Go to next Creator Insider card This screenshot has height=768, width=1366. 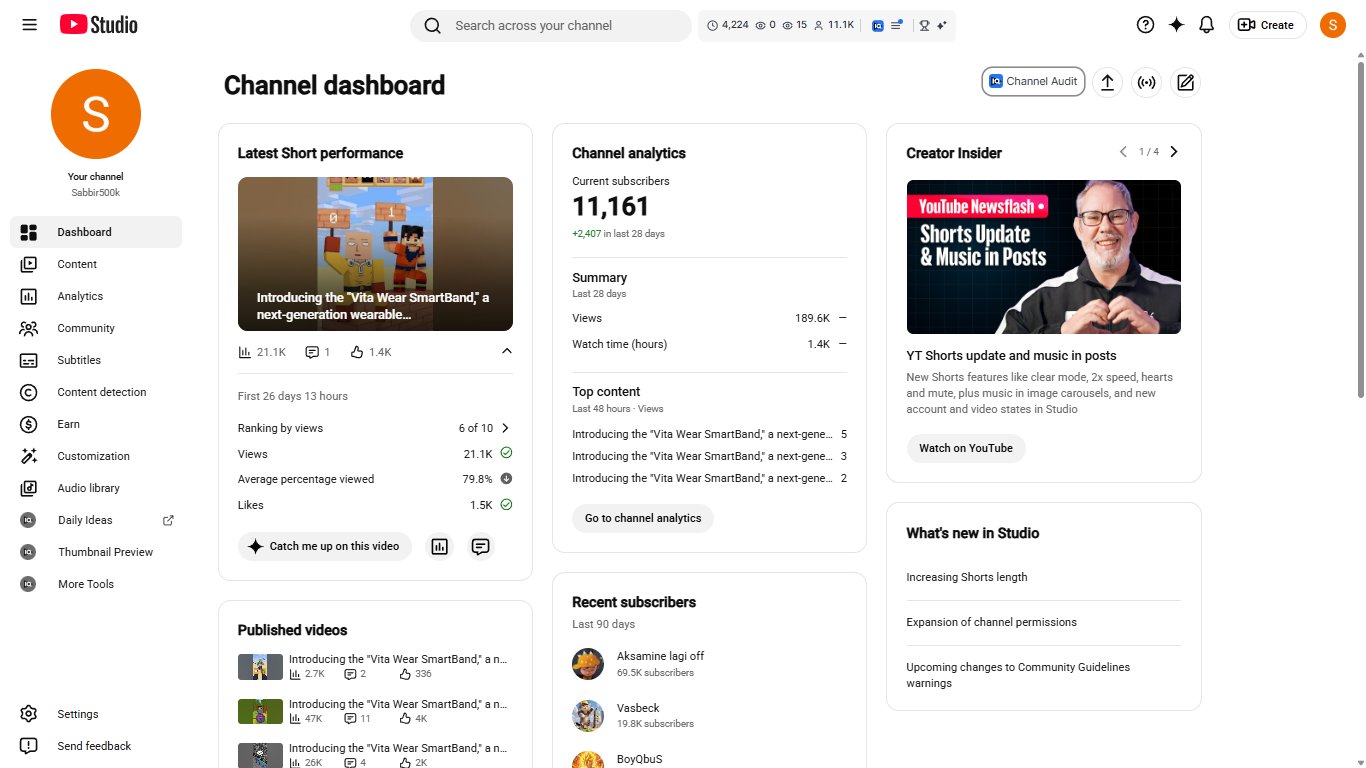(x=1174, y=152)
